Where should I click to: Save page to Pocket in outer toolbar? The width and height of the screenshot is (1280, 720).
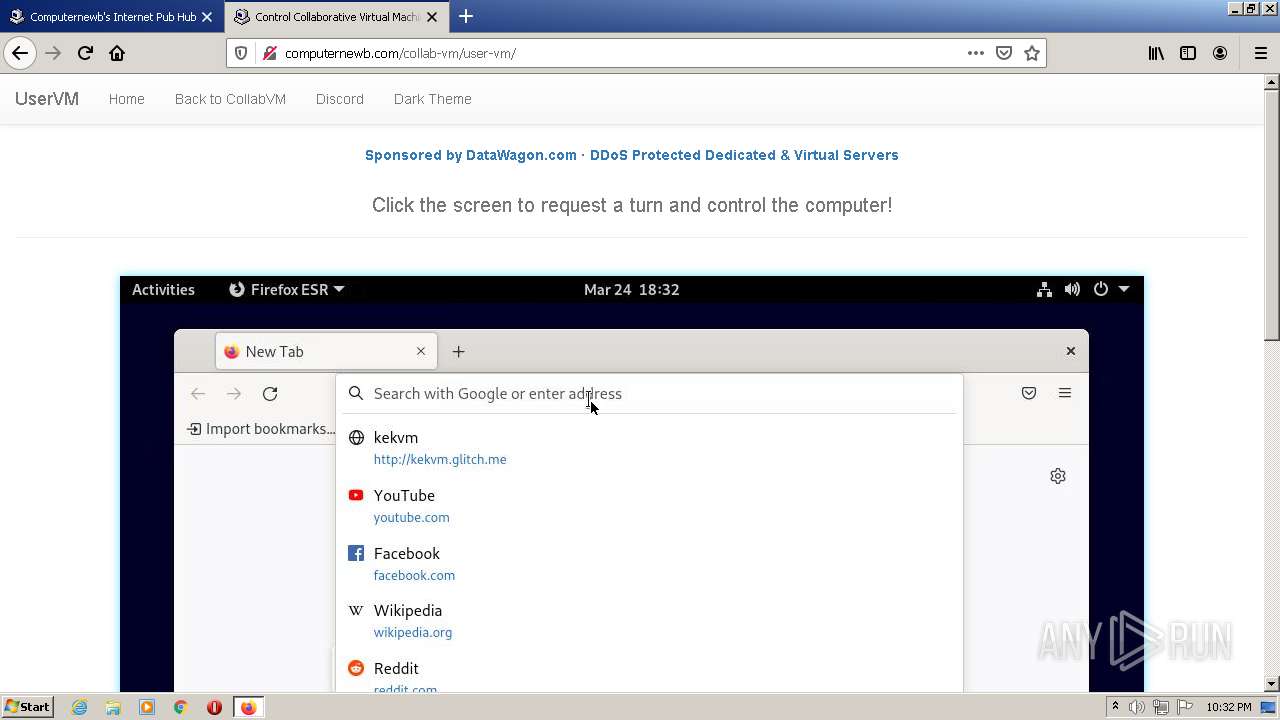(x=1004, y=53)
